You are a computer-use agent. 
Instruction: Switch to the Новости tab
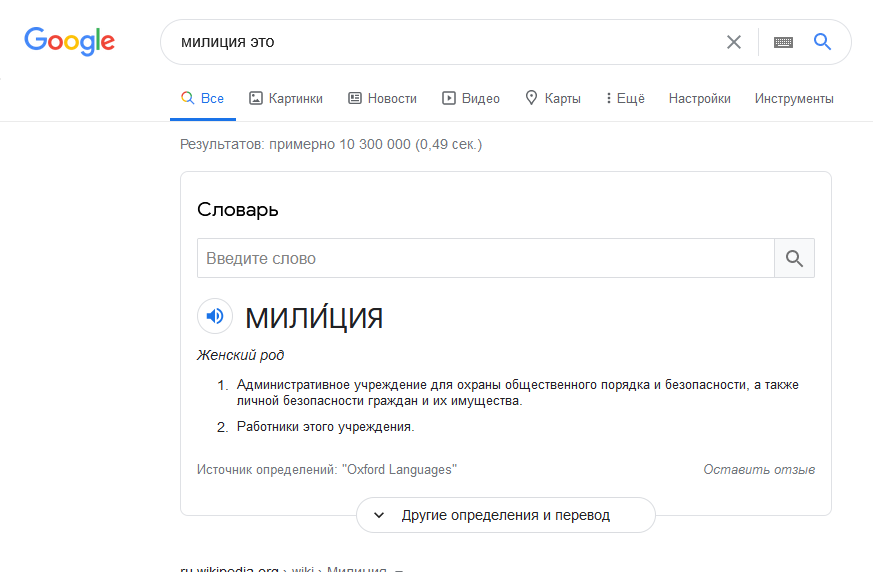(382, 98)
